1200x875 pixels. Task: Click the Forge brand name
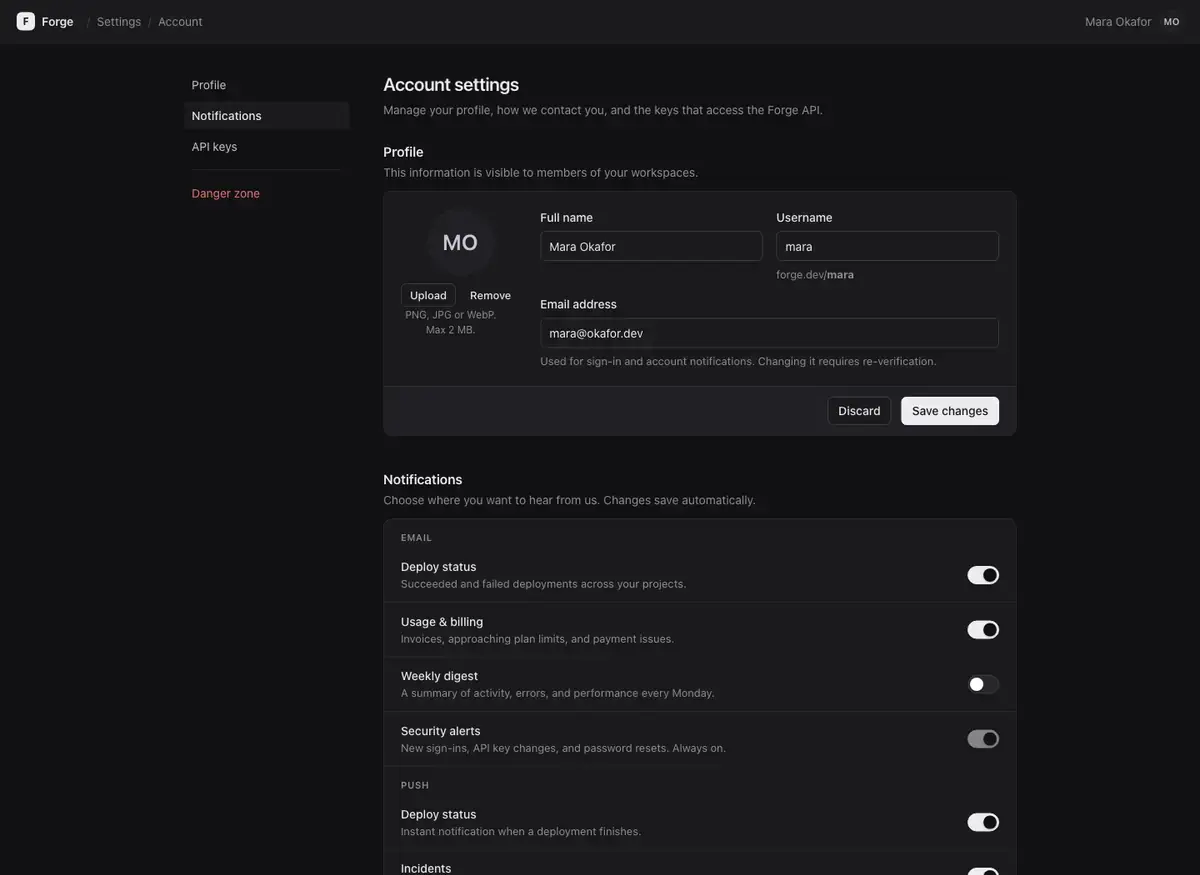pos(57,21)
